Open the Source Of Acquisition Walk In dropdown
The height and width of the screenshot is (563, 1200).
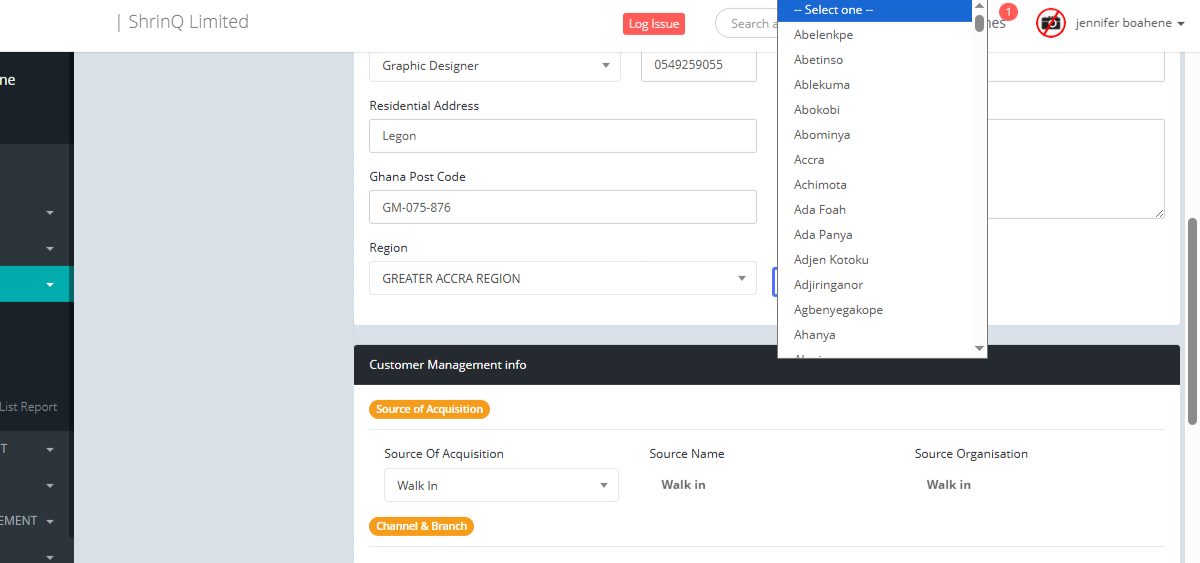click(501, 486)
